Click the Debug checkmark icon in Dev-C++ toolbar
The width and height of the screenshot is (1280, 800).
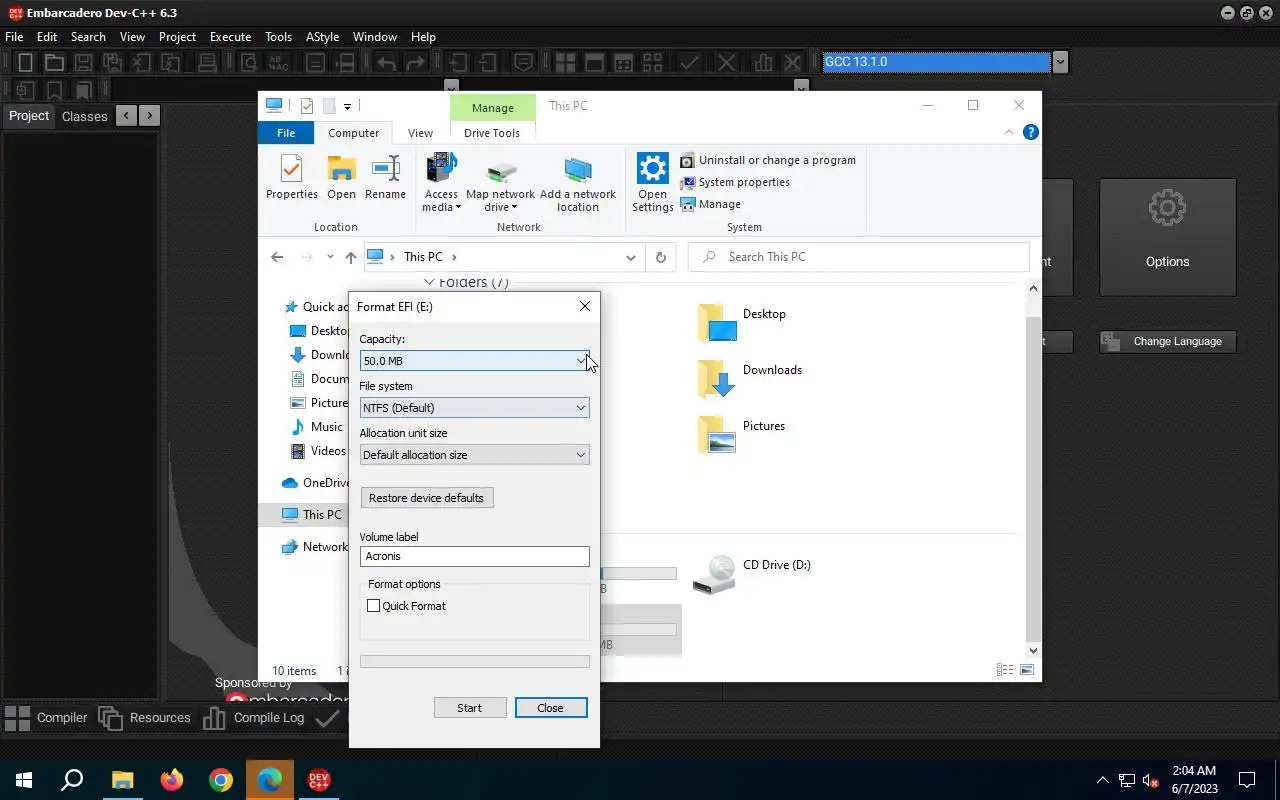coord(689,62)
